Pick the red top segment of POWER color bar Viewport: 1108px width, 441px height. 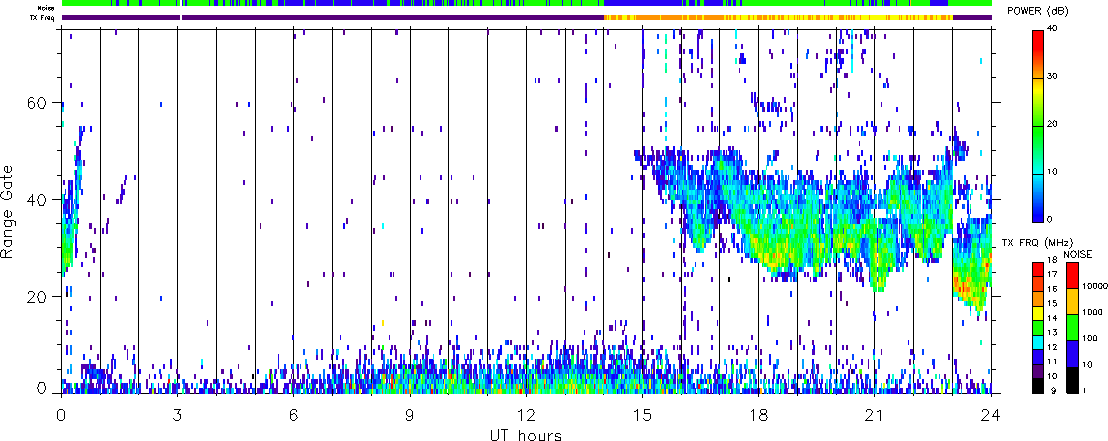(x=1038, y=54)
